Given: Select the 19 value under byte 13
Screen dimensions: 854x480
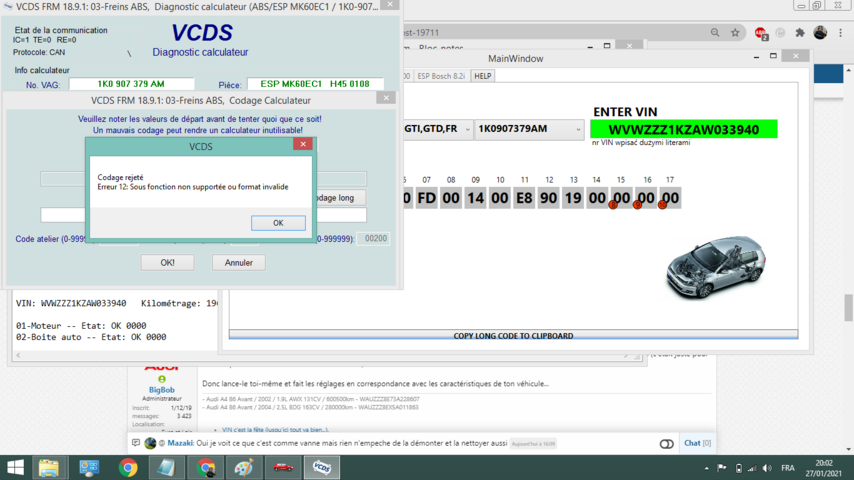Looking at the screenshot, I should [573, 198].
